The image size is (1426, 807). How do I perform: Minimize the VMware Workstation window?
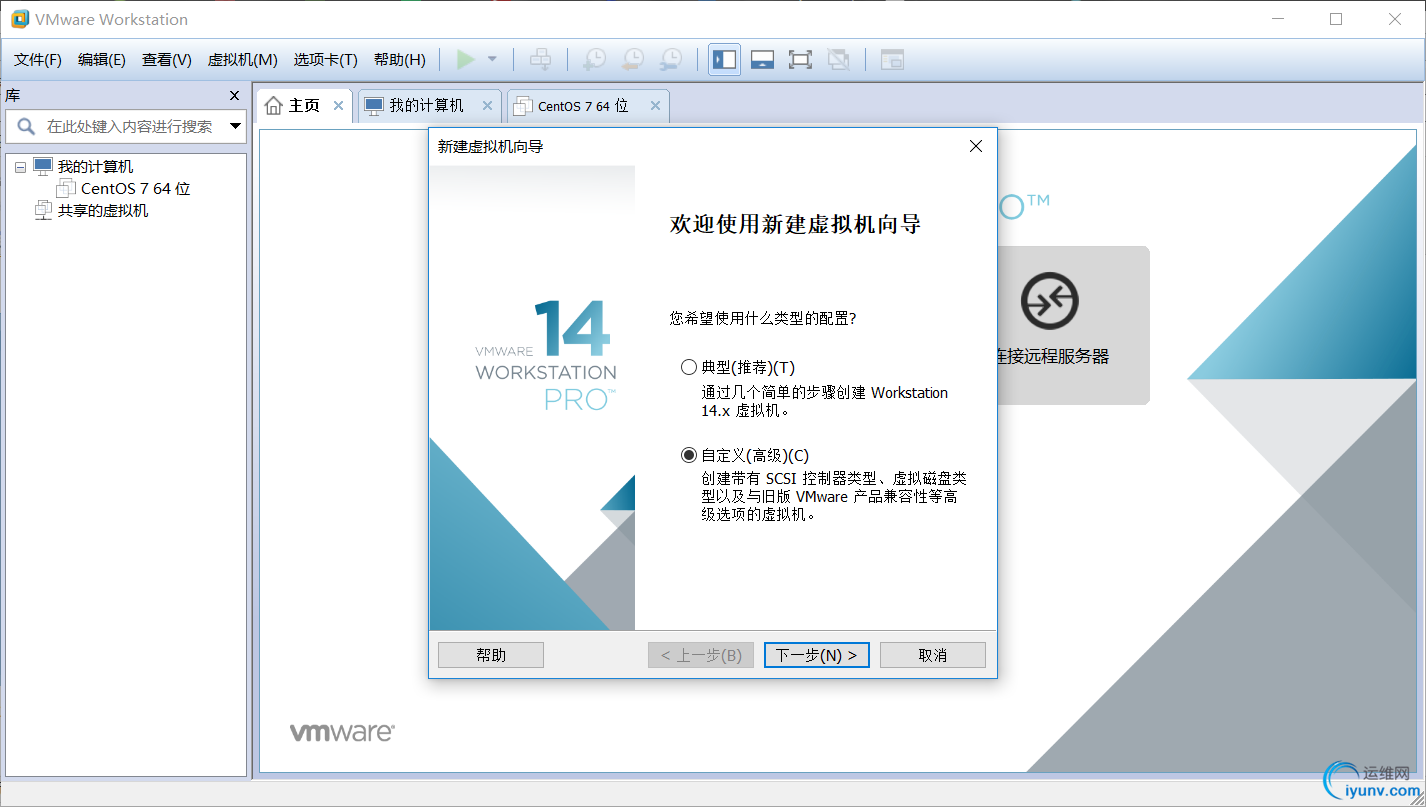tap(1277, 19)
